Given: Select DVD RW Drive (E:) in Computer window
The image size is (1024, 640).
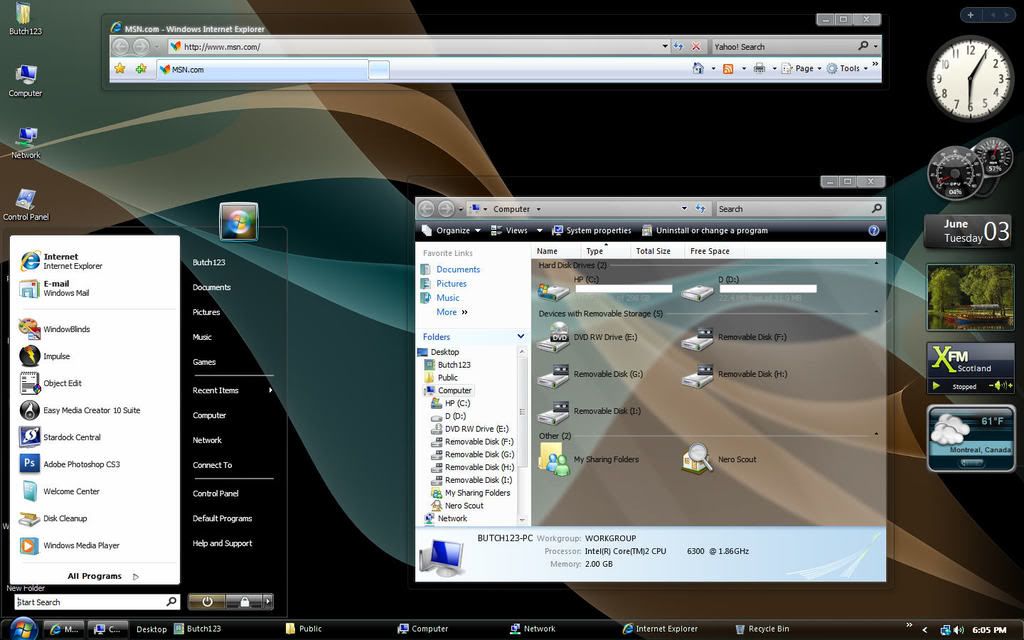Looking at the screenshot, I should point(588,338).
